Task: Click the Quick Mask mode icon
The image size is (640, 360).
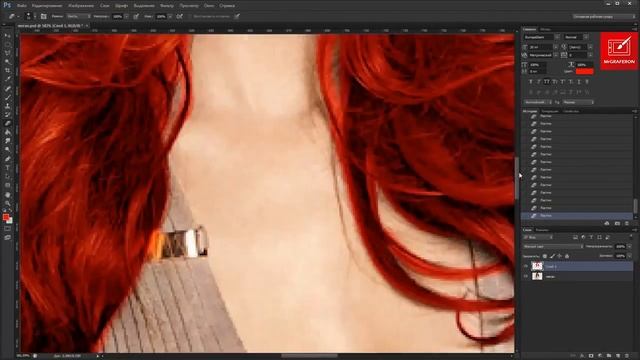Action: tap(7, 229)
